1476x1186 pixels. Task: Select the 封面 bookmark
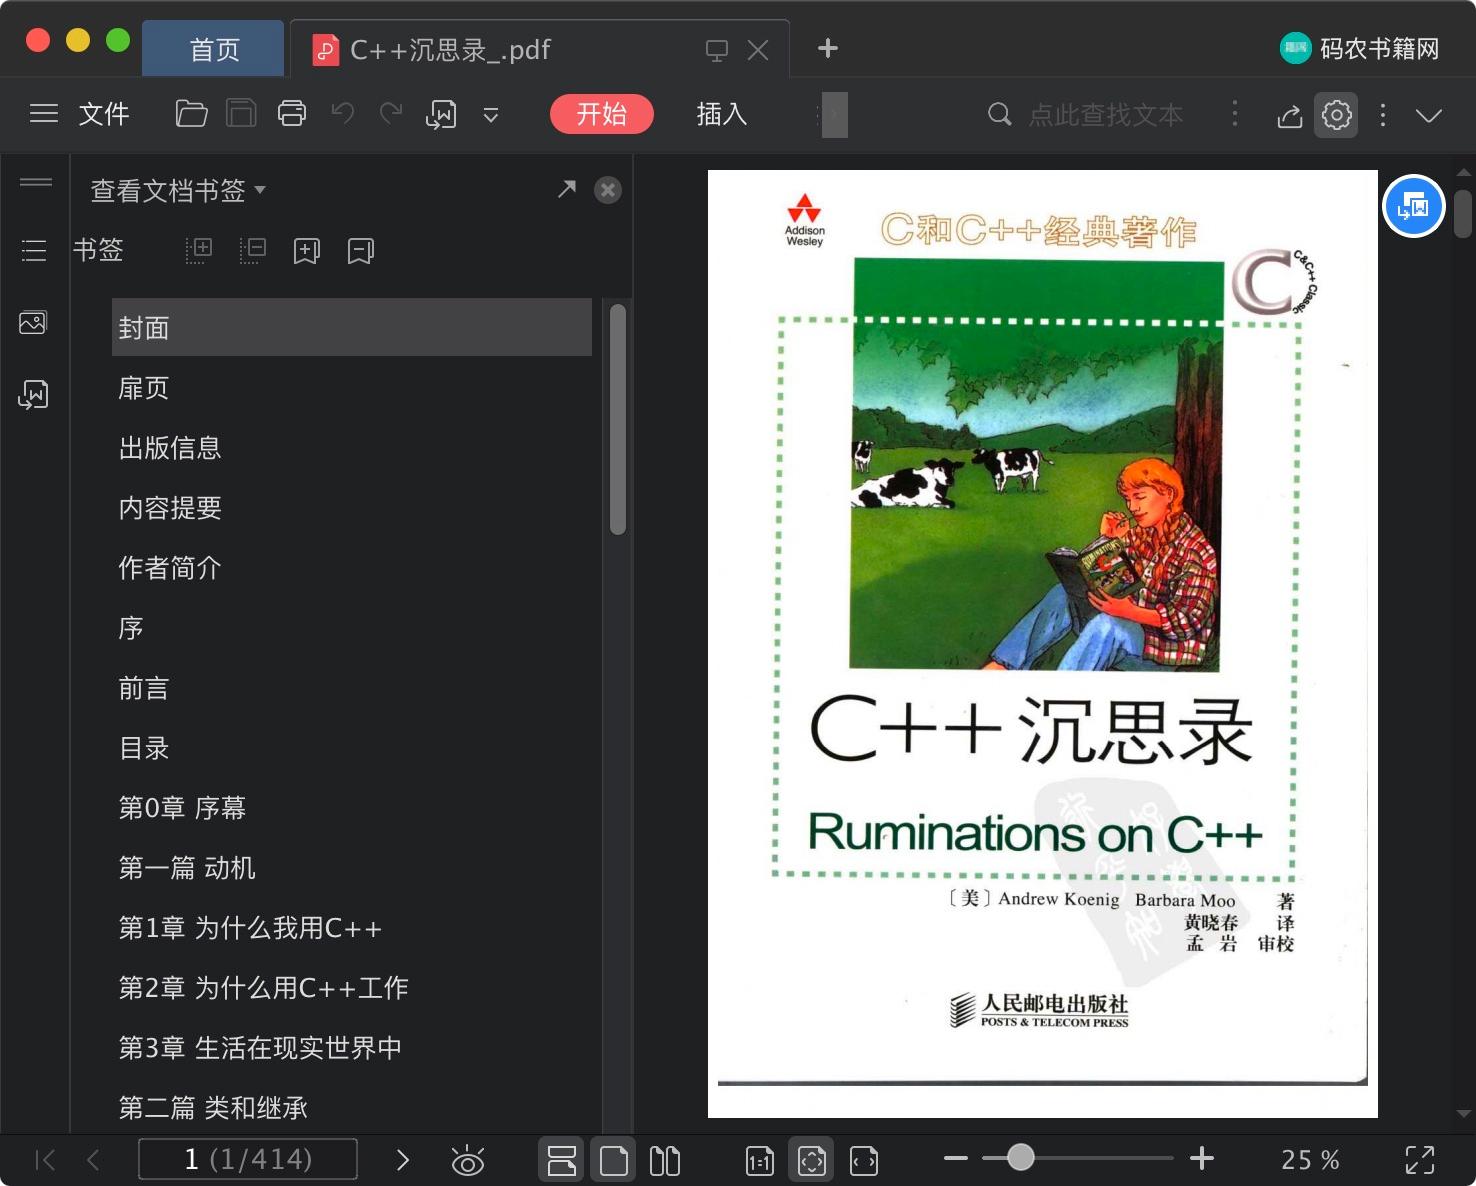352,327
